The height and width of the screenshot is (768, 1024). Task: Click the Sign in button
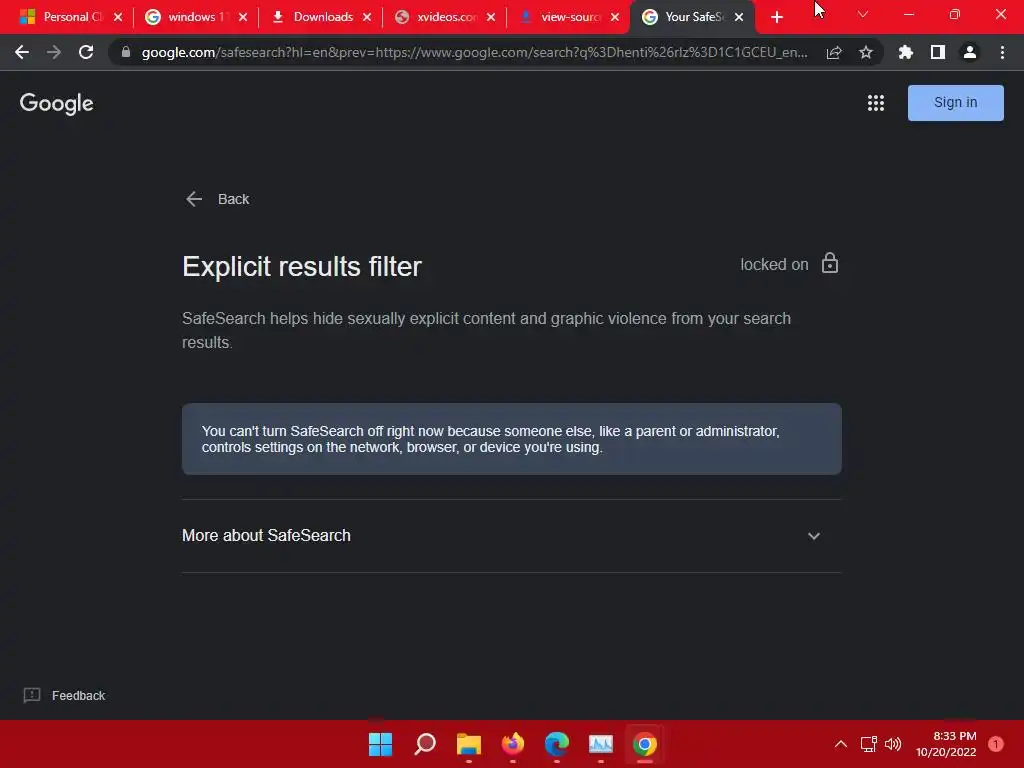coord(955,103)
